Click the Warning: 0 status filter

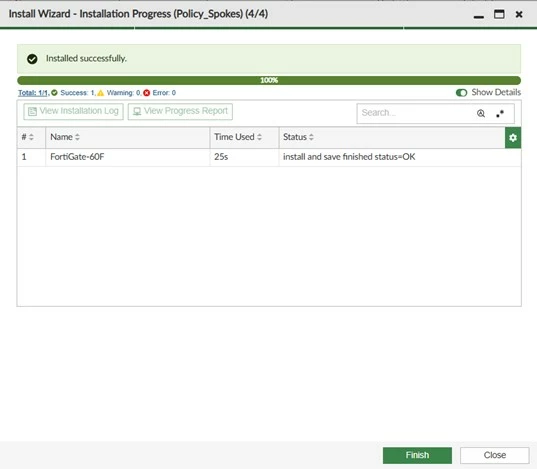119,93
